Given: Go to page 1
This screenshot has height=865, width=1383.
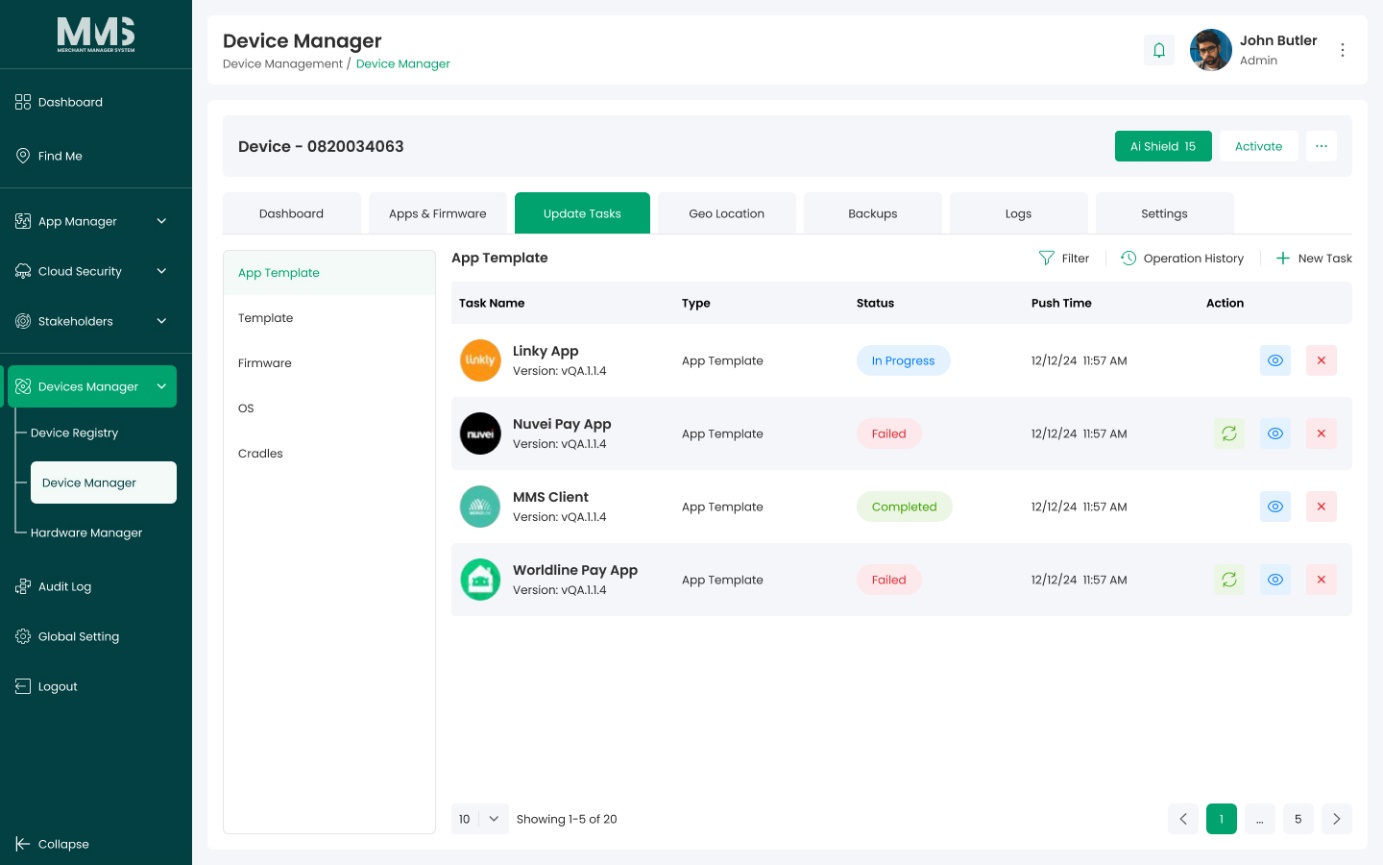Looking at the screenshot, I should pos(1222,819).
